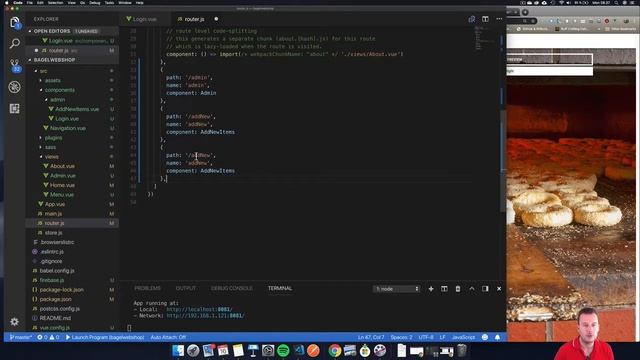The height and width of the screenshot is (360, 640).
Task: Kill the terminal with the trash icon
Action: pyautogui.click(x=458, y=289)
